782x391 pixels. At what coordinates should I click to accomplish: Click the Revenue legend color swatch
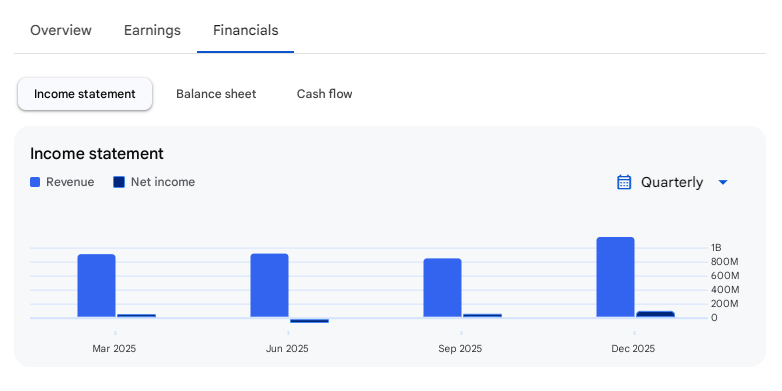click(x=35, y=182)
